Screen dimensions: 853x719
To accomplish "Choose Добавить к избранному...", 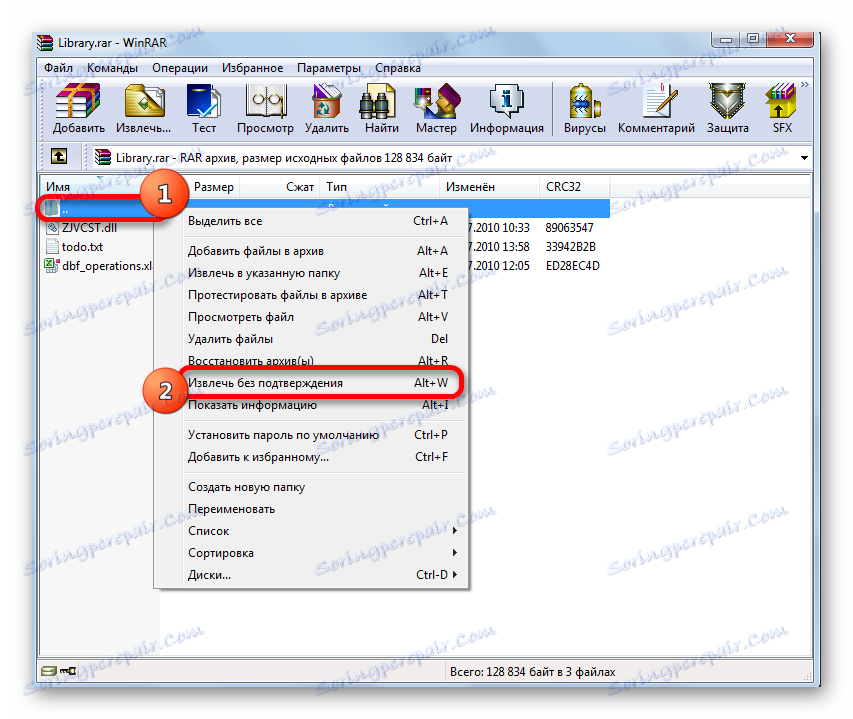I will (x=325, y=457).
